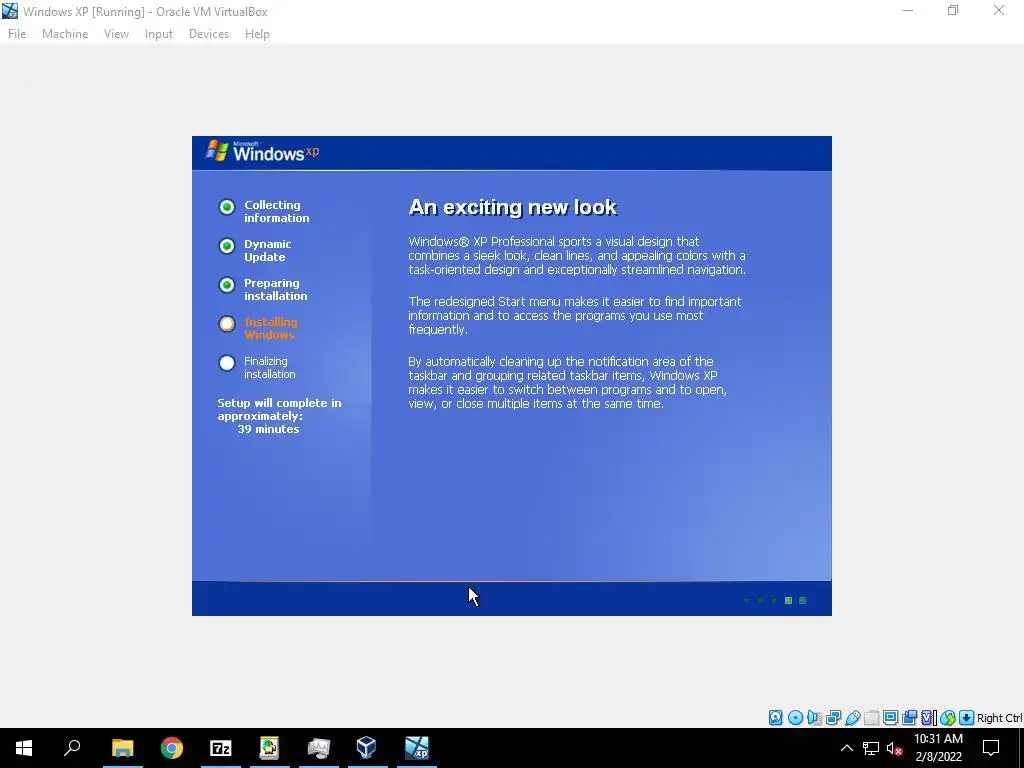Screen dimensions: 1024x768
Task: Open VirtualBox Manager cube taskbar icon
Action: [x=366, y=748]
